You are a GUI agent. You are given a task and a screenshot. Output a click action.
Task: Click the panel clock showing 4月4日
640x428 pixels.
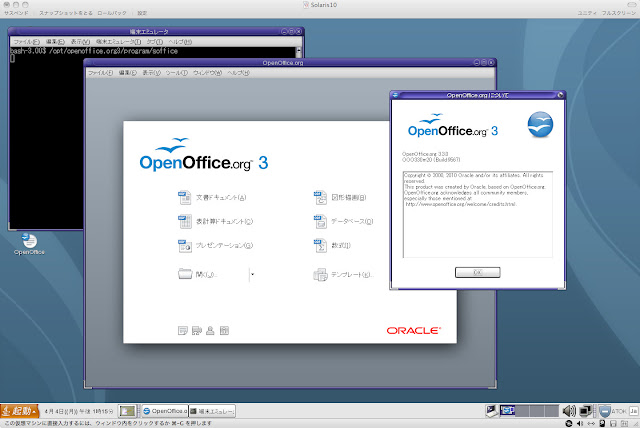[x=79, y=411]
